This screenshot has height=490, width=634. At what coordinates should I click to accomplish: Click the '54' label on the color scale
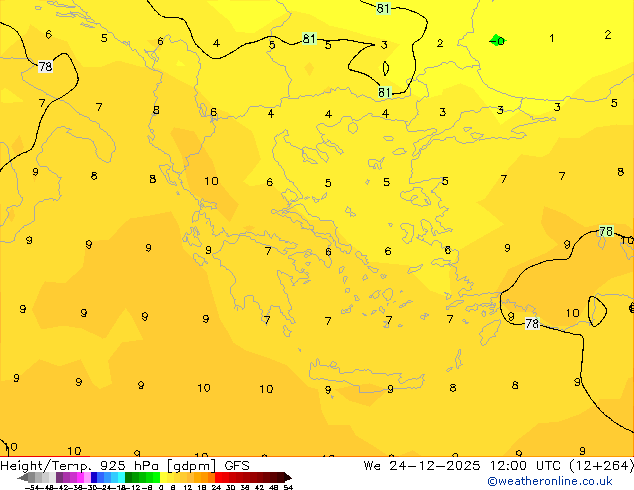[x=288, y=487]
